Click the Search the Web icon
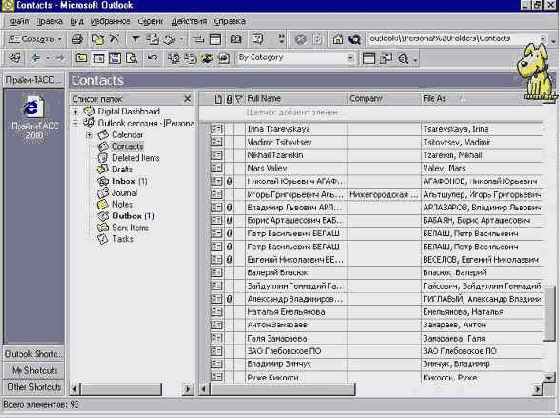This screenshot has height=418, width=560. 354,39
